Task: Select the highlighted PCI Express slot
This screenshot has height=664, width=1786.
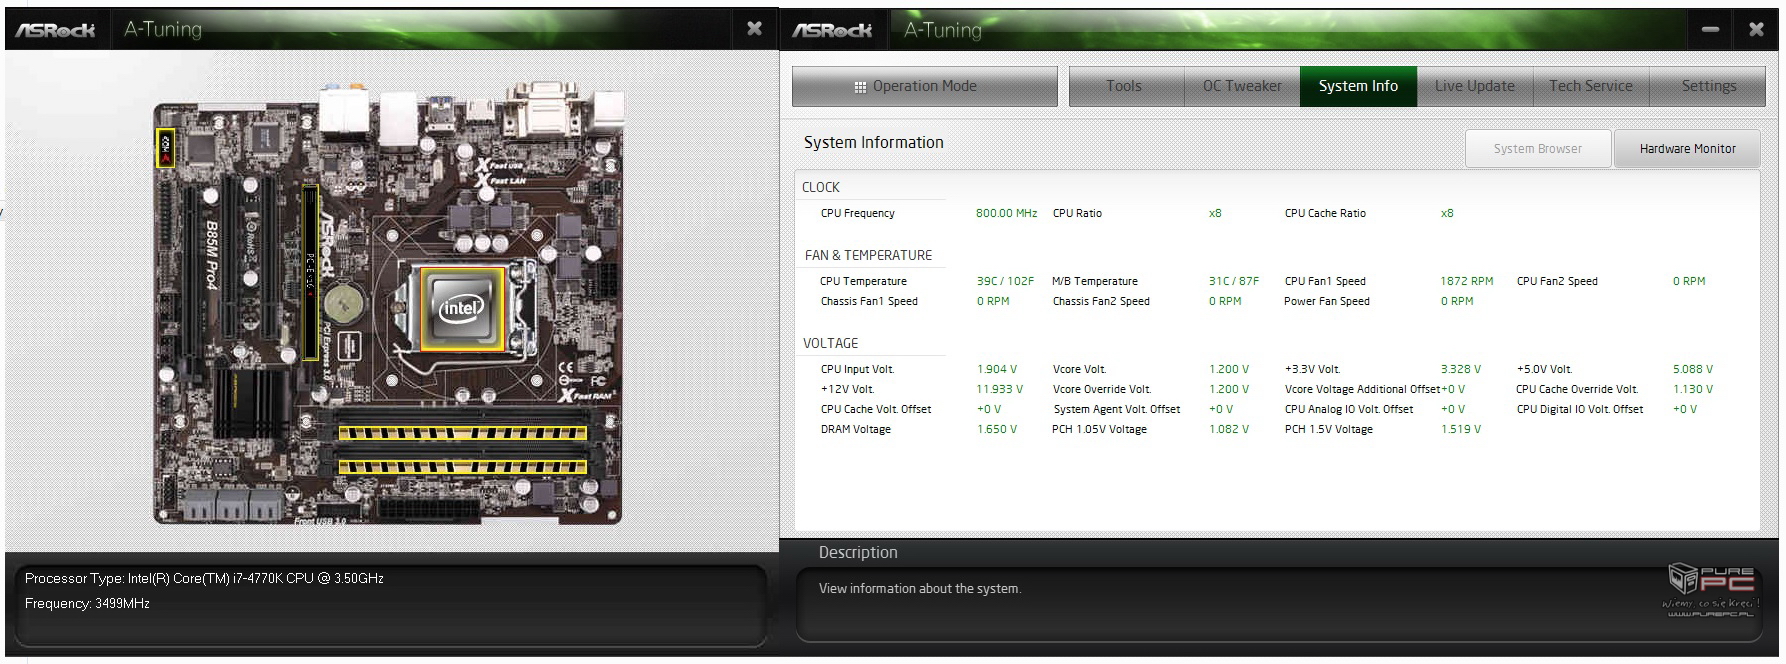Action: (310, 272)
